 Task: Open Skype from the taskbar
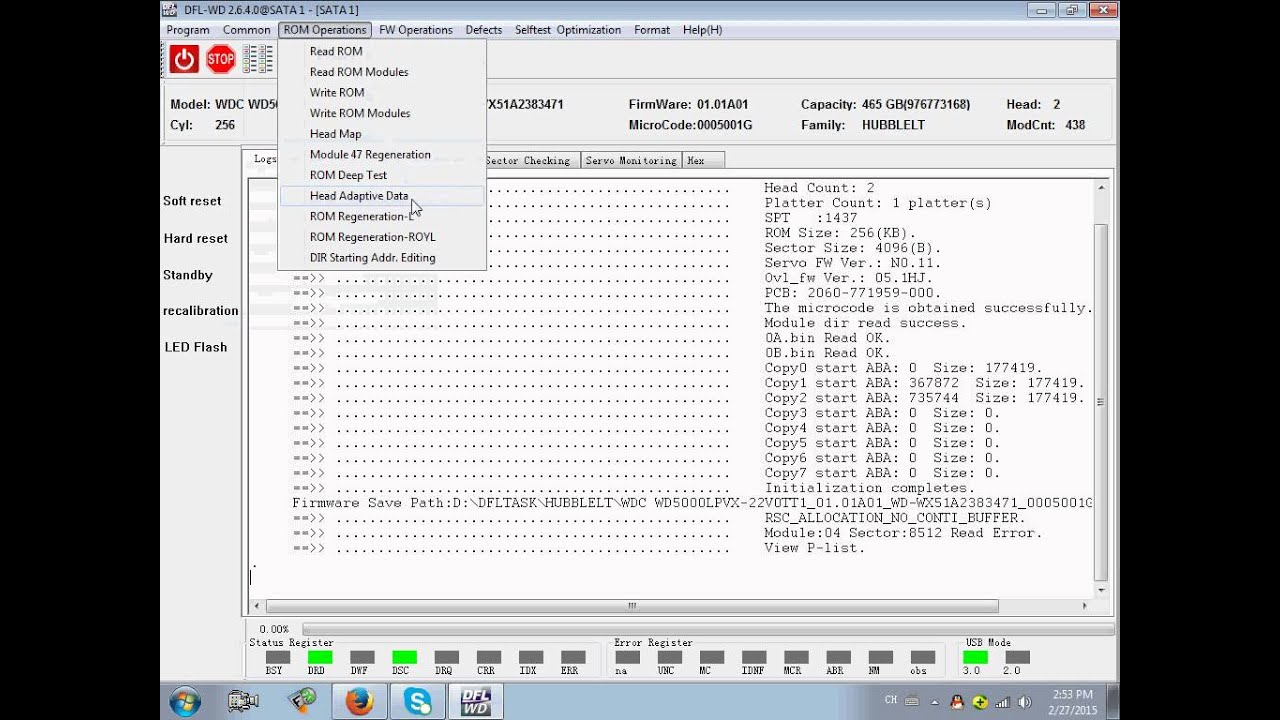pos(419,702)
